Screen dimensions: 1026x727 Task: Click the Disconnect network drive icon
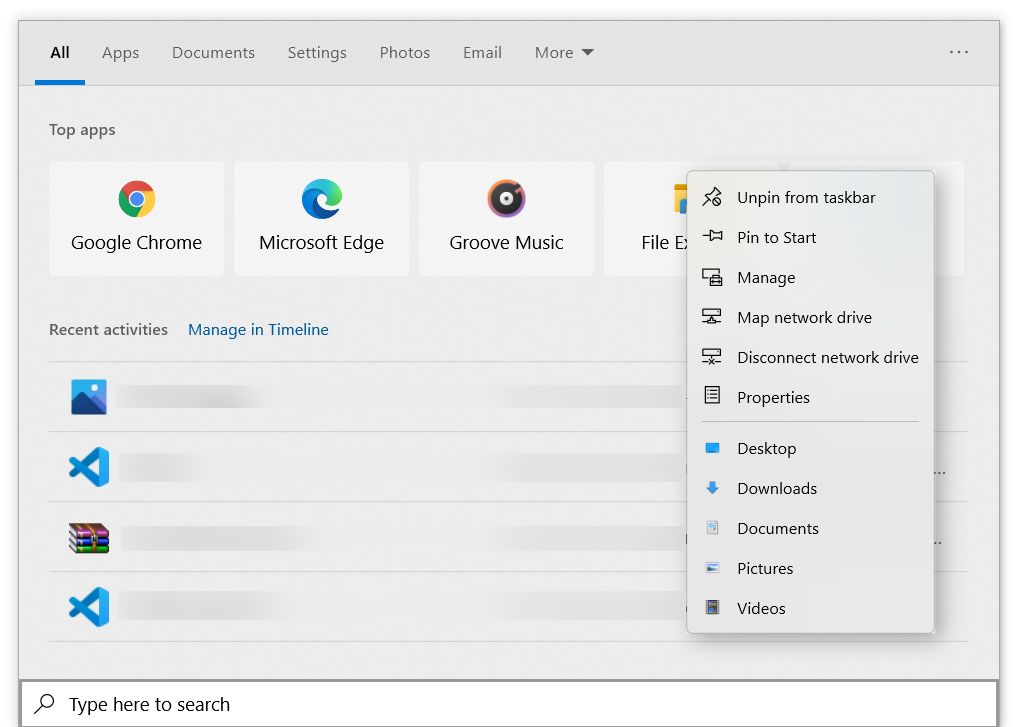click(x=712, y=357)
